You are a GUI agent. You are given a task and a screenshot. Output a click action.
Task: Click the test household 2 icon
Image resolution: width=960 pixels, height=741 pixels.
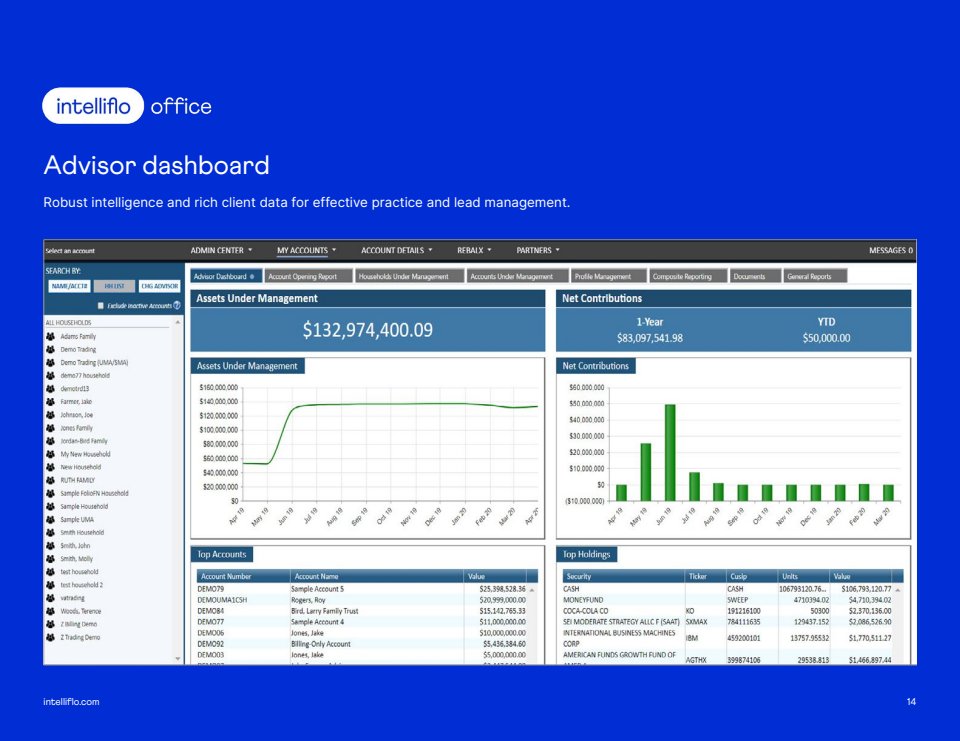click(50, 585)
